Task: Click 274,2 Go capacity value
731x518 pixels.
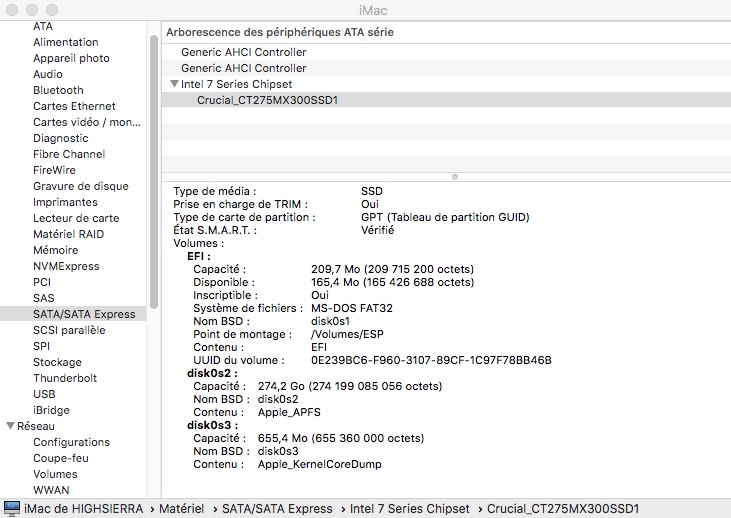Action: (350, 386)
